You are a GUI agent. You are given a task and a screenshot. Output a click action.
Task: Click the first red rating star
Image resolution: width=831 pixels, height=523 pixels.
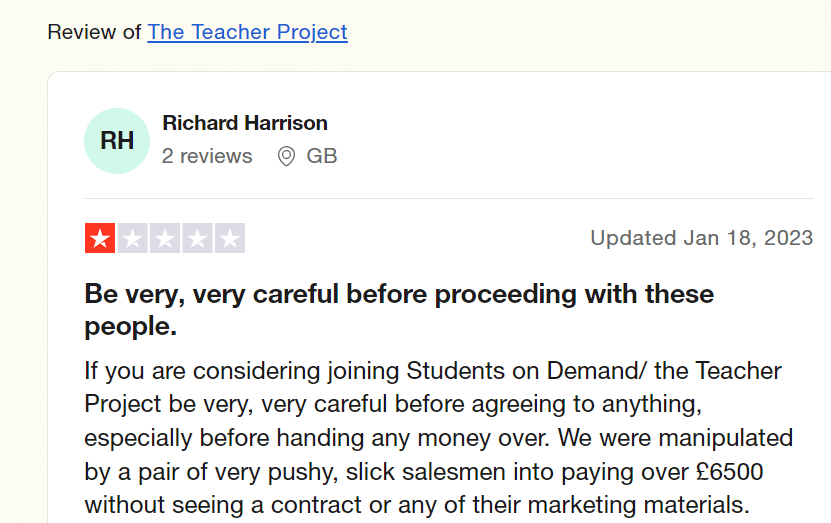(x=100, y=238)
